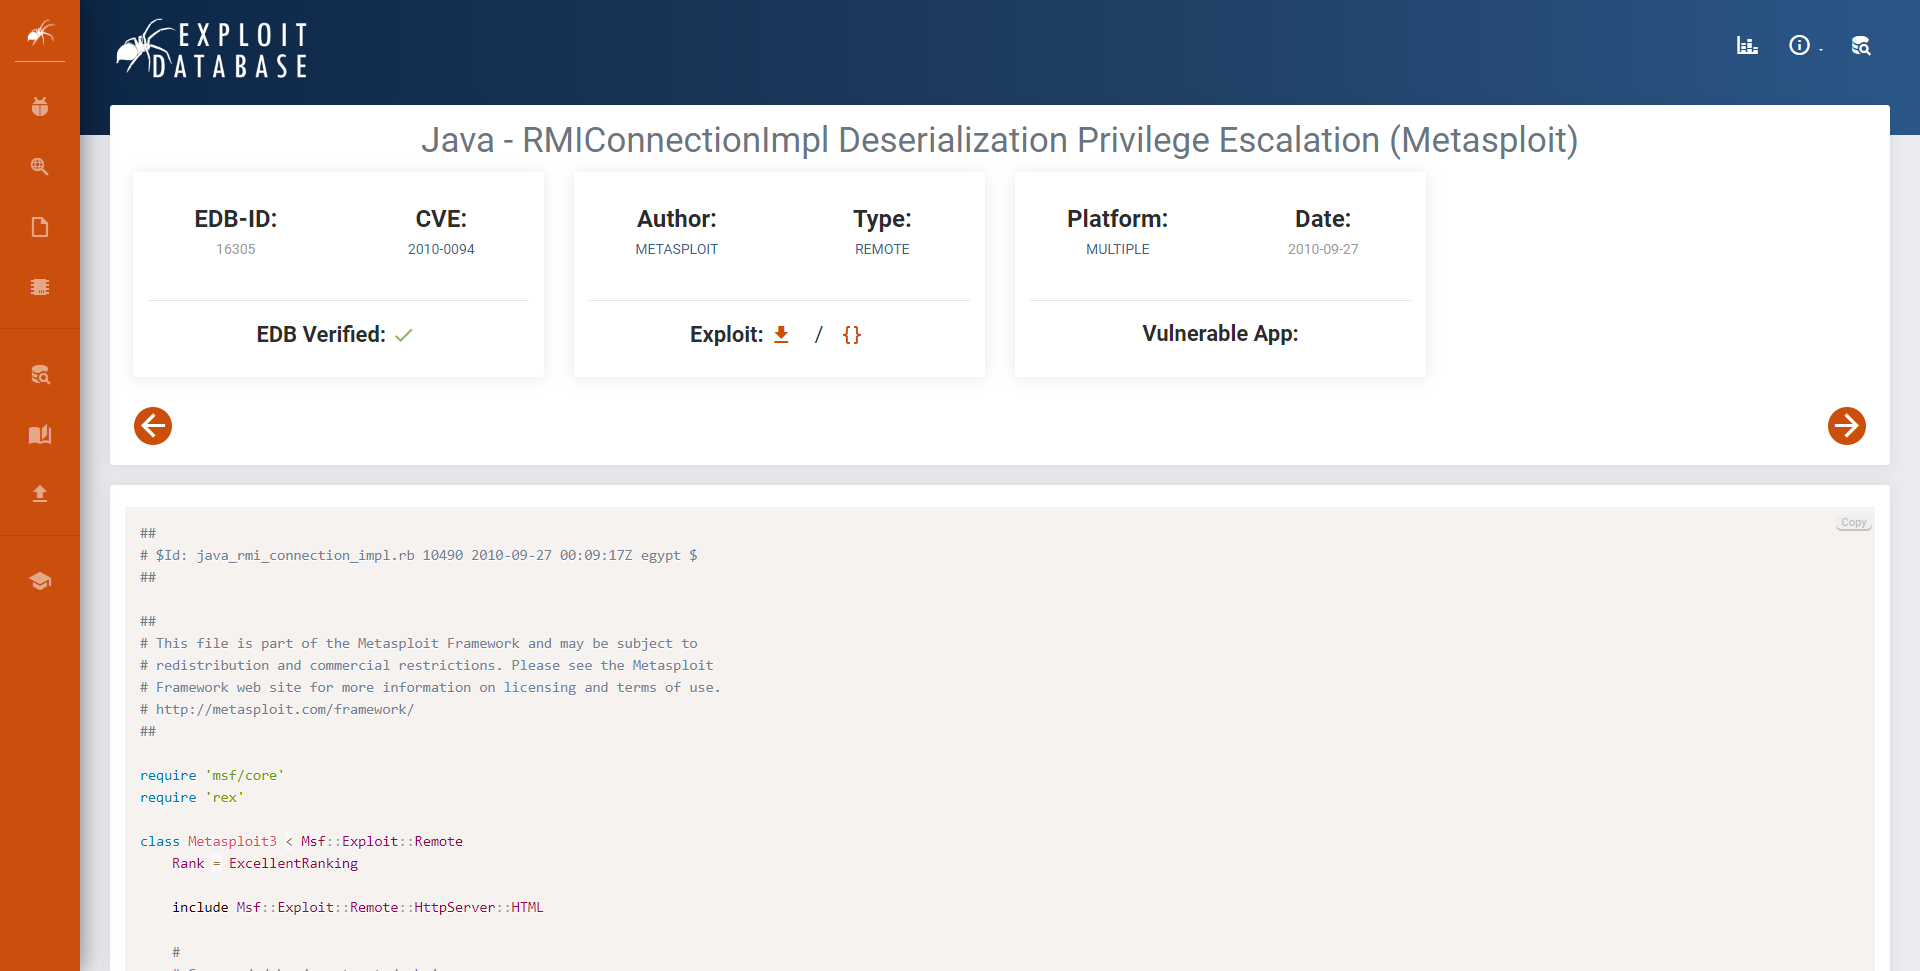Open the METASPLOIT author link
Screen dimensions: 1920x971
point(677,249)
